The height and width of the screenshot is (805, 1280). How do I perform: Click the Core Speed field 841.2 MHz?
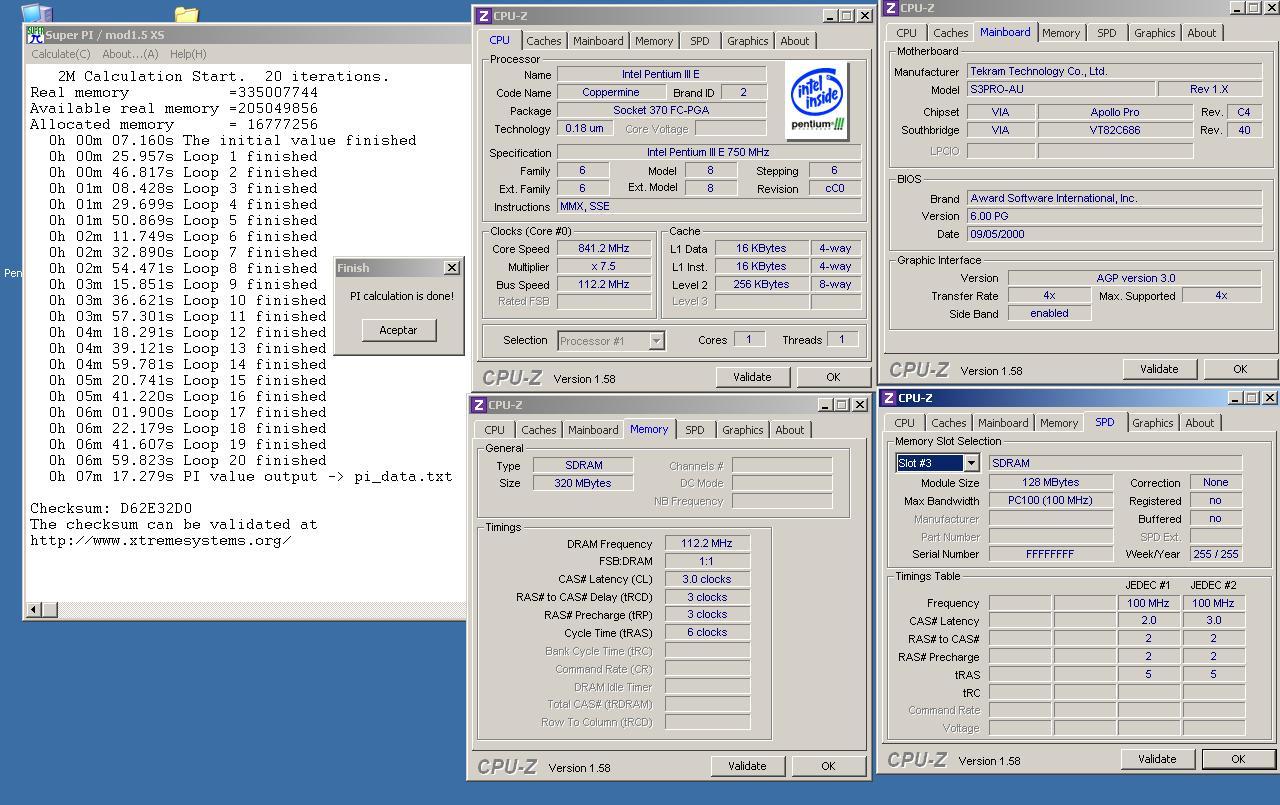(x=604, y=249)
